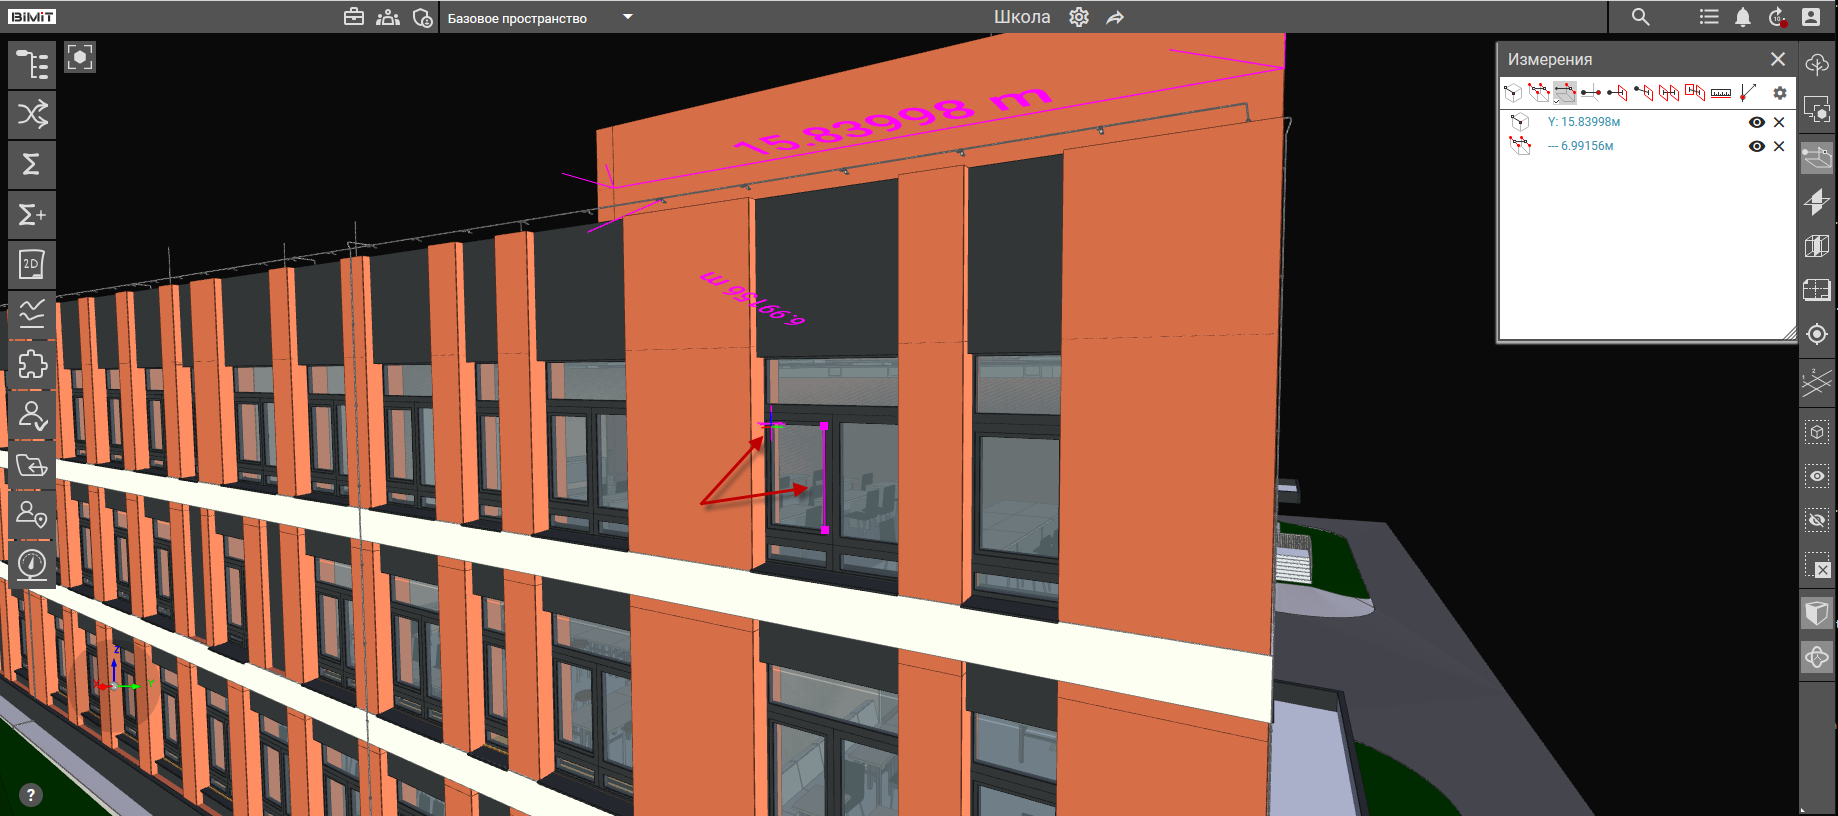Click the share arrow next to Школа
The image size is (1838, 816).
click(x=1115, y=17)
